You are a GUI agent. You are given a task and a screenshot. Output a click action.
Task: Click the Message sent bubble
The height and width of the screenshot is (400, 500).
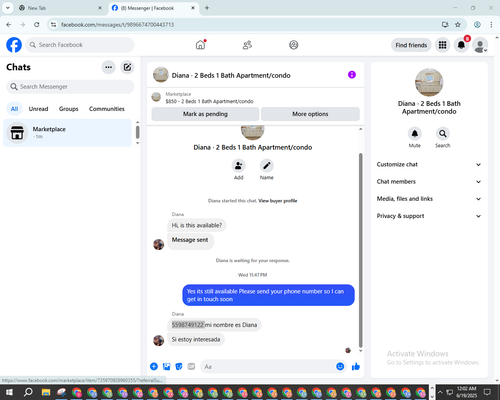pos(190,241)
